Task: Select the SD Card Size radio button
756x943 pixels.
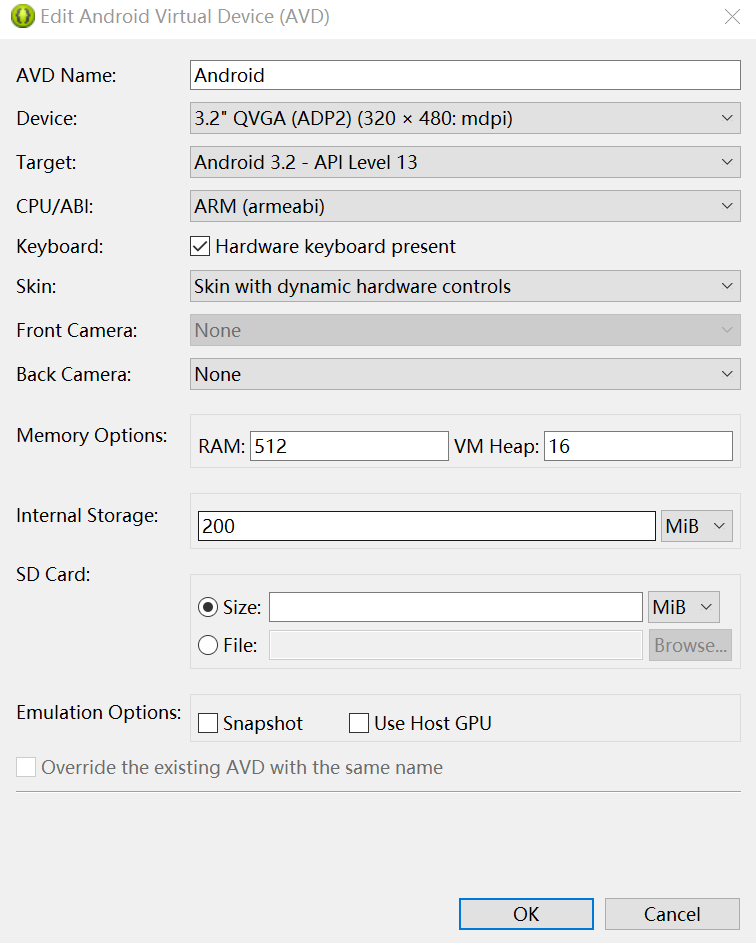Action: click(208, 607)
